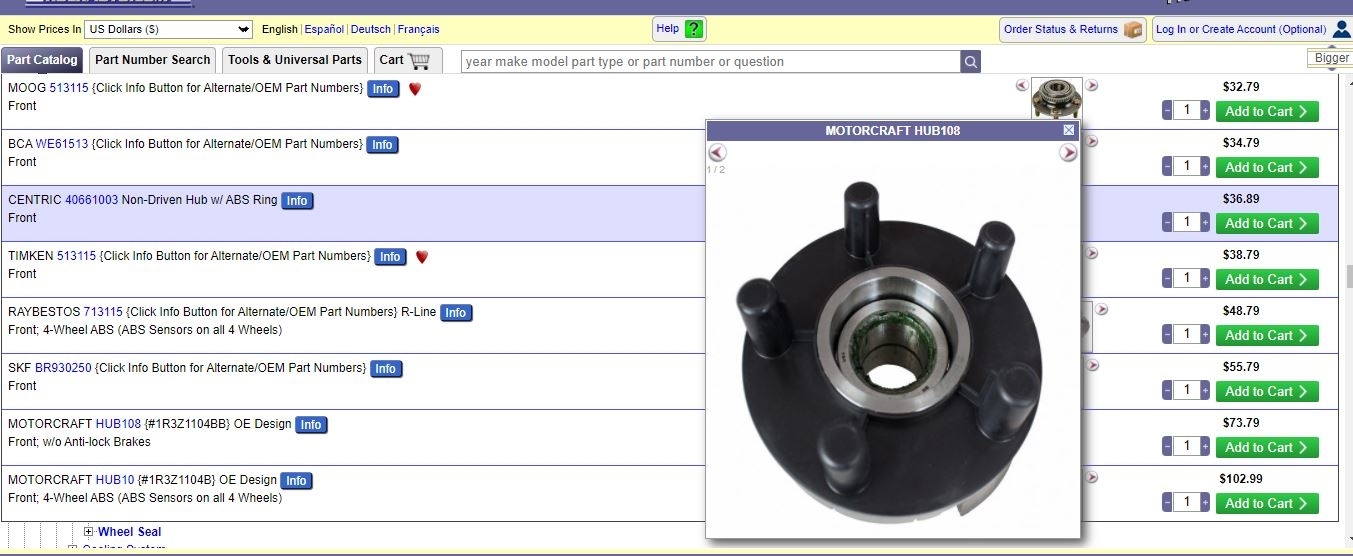Open Help with the question mark icon

695,29
